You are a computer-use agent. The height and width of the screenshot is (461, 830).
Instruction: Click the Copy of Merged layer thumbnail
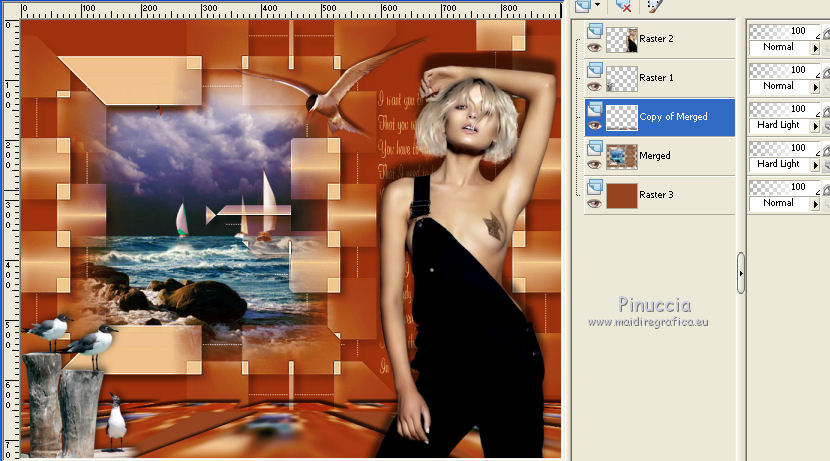621,117
